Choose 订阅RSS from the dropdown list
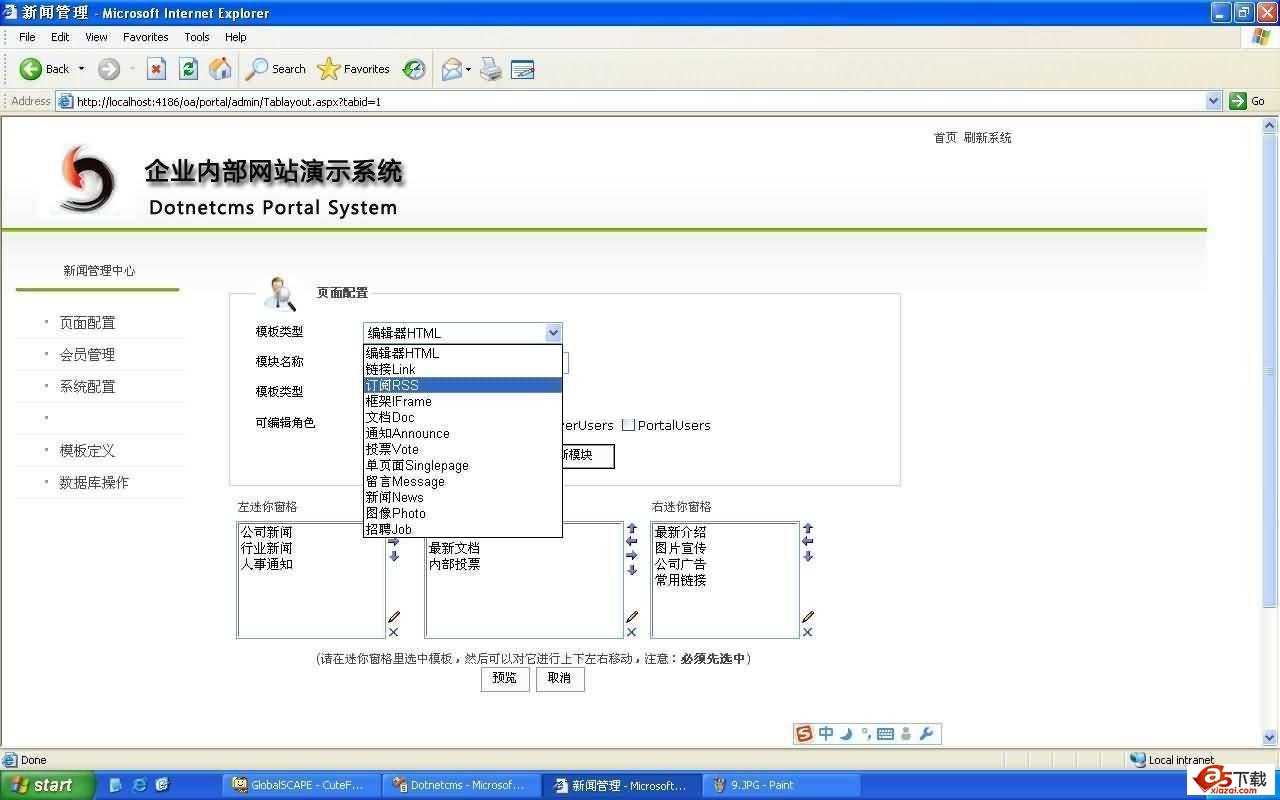The height and width of the screenshot is (800, 1280). pyautogui.click(x=462, y=385)
